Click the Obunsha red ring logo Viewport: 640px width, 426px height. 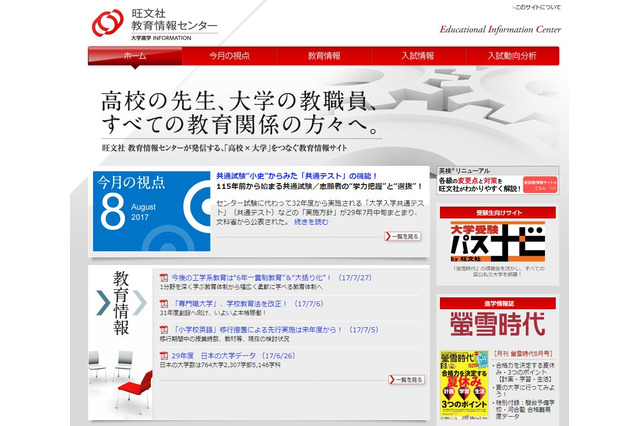[108, 23]
